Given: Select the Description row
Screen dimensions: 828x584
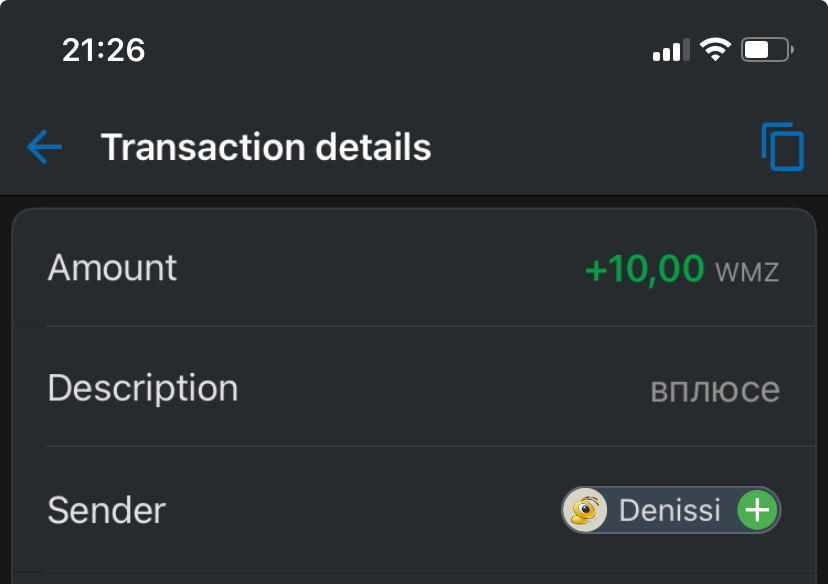Looking at the screenshot, I should (414, 387).
